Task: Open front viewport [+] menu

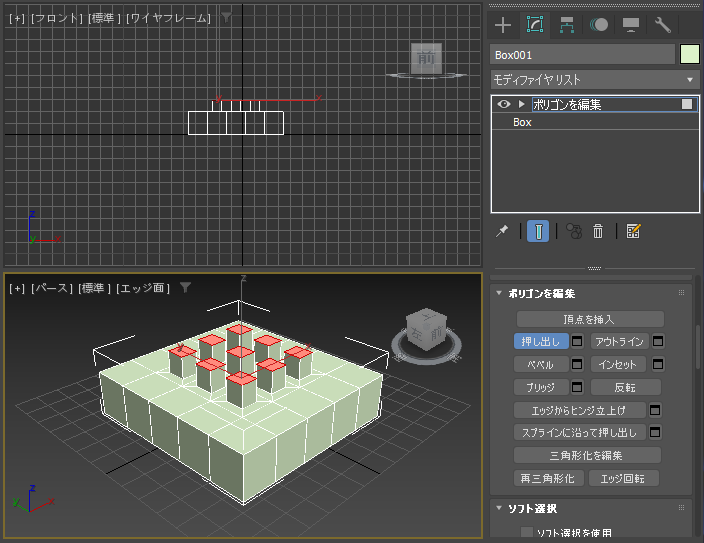Action: [17, 18]
